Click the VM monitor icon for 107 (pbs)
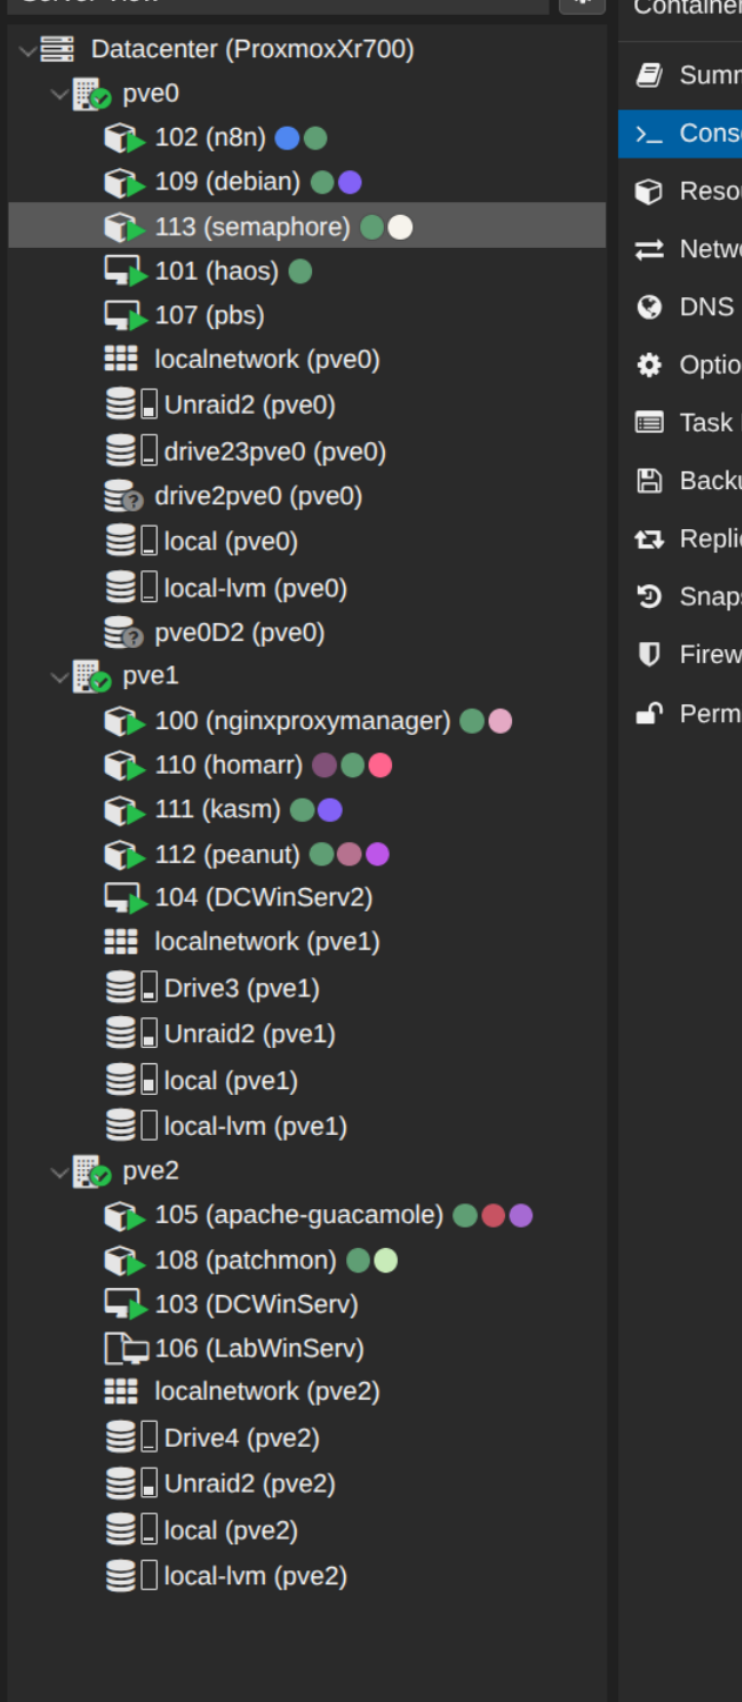This screenshot has width=742, height=1702. click(125, 315)
